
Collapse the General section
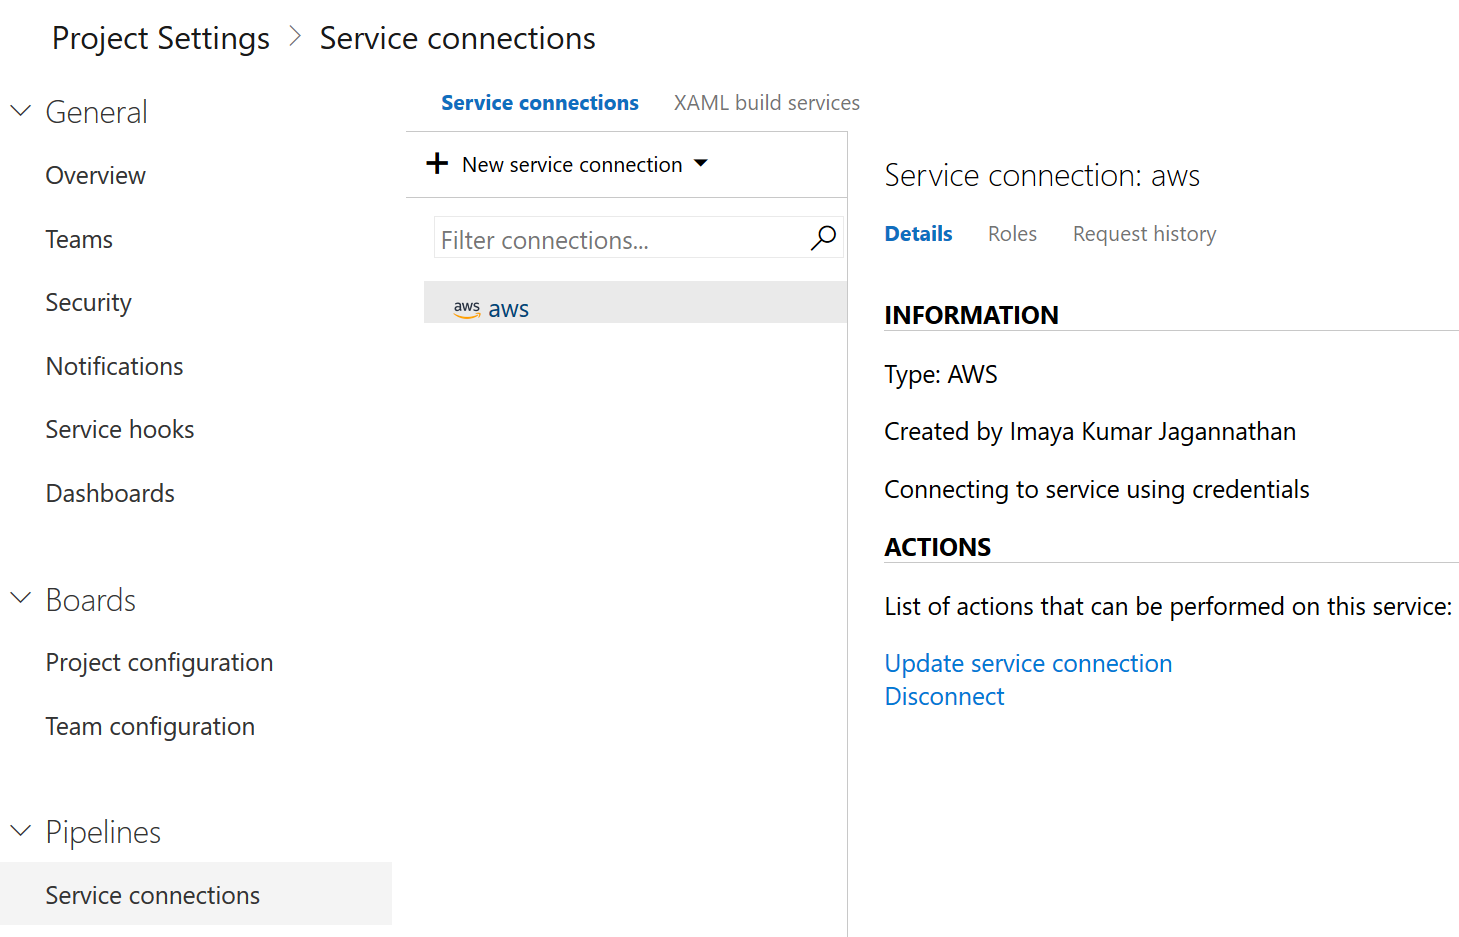21,111
